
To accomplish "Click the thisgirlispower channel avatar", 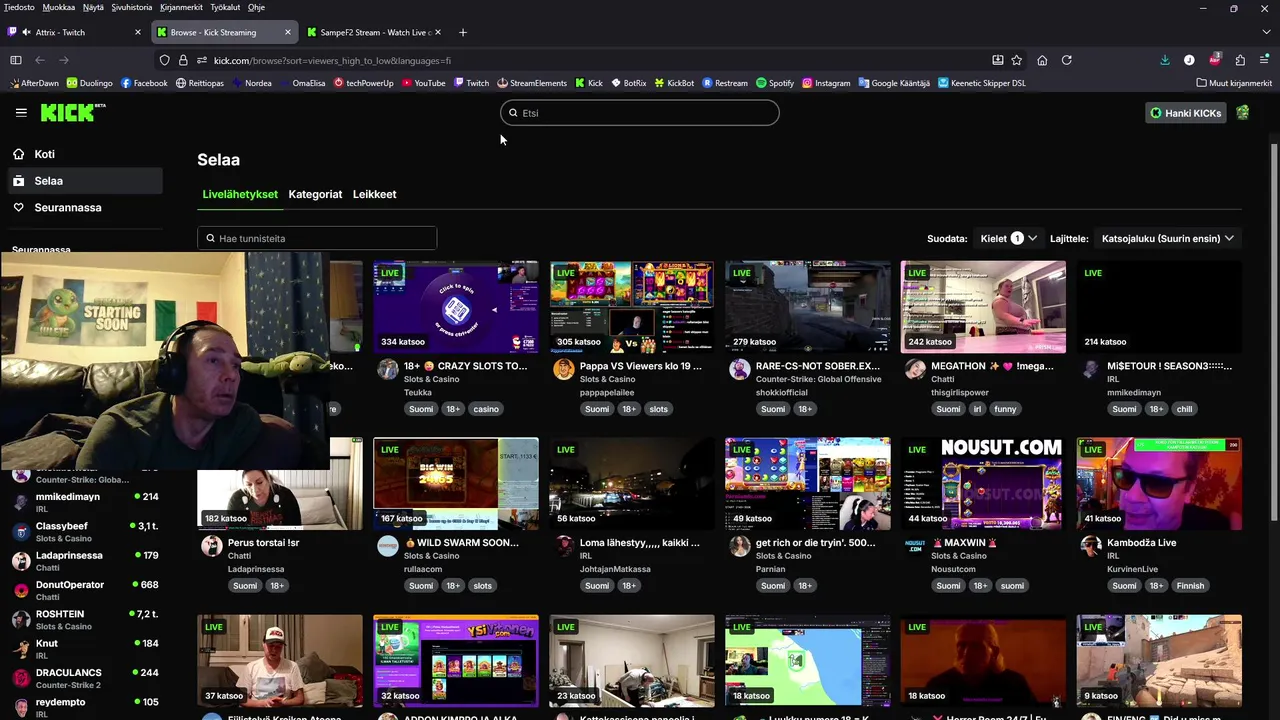I will point(916,369).
